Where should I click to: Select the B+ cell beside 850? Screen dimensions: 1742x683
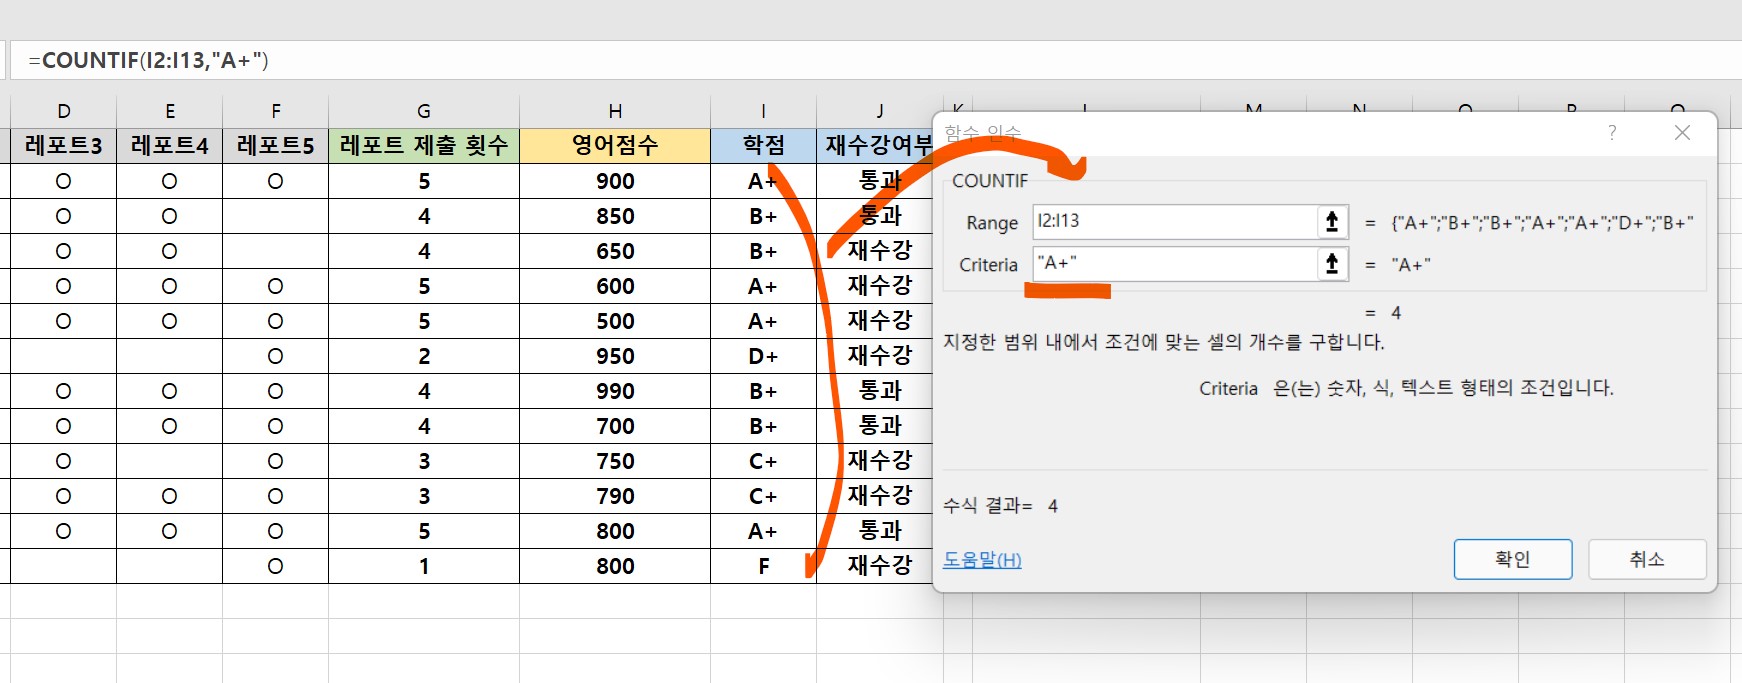(764, 216)
